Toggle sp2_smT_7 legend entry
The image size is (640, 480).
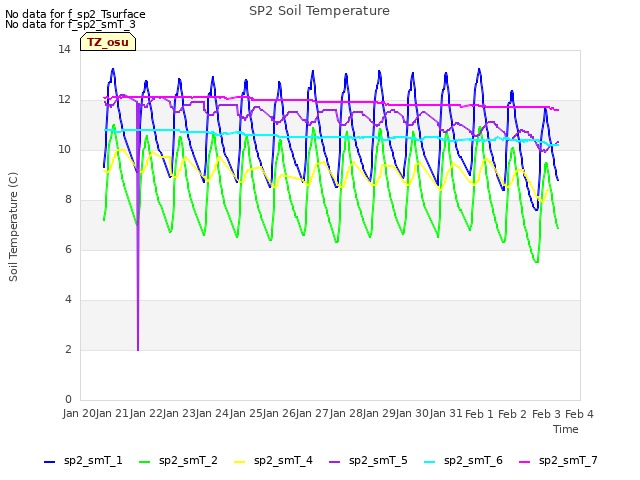[x=558, y=461]
